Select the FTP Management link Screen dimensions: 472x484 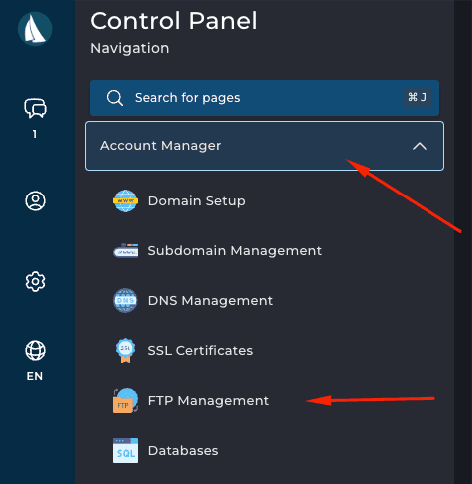208,401
